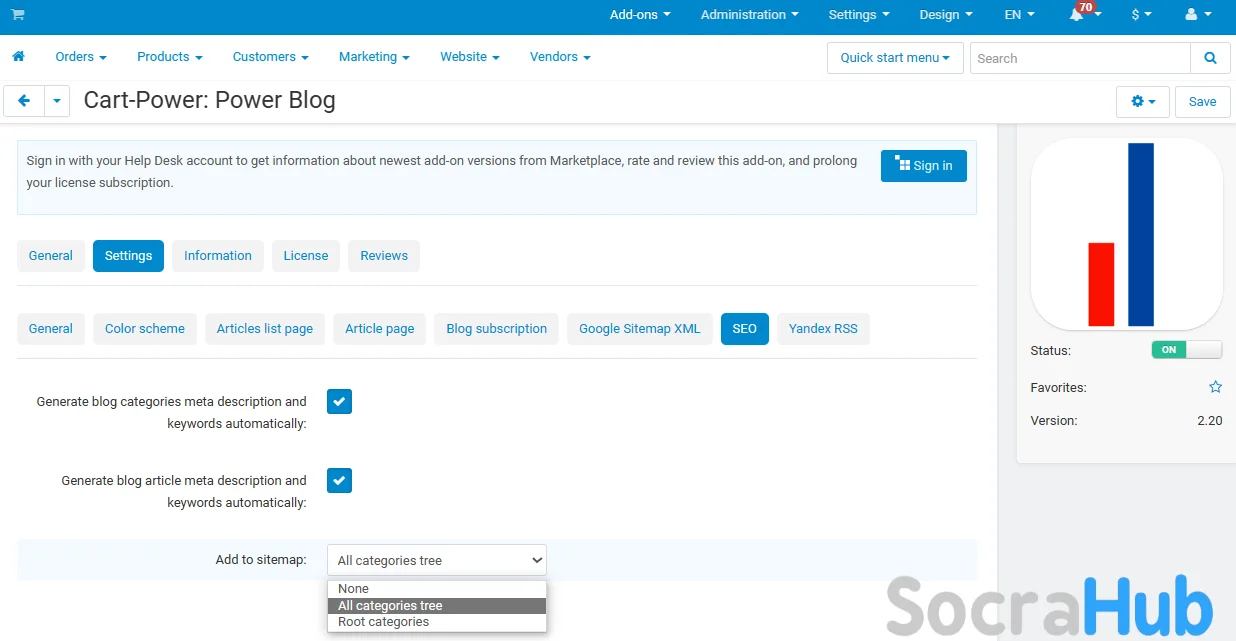This screenshot has height=641, width=1236.
Task: Choose Root categories option in list
Action: click(x=383, y=622)
